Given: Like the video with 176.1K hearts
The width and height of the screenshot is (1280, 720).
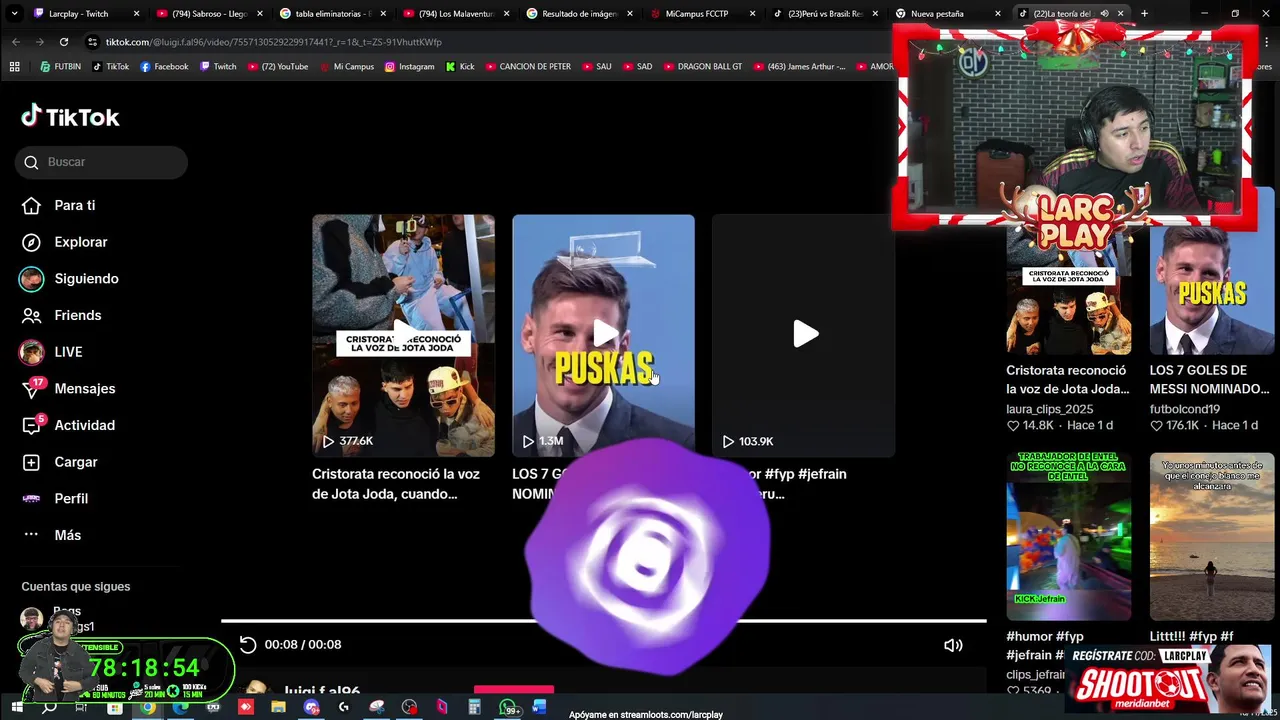Looking at the screenshot, I should [x=1156, y=426].
